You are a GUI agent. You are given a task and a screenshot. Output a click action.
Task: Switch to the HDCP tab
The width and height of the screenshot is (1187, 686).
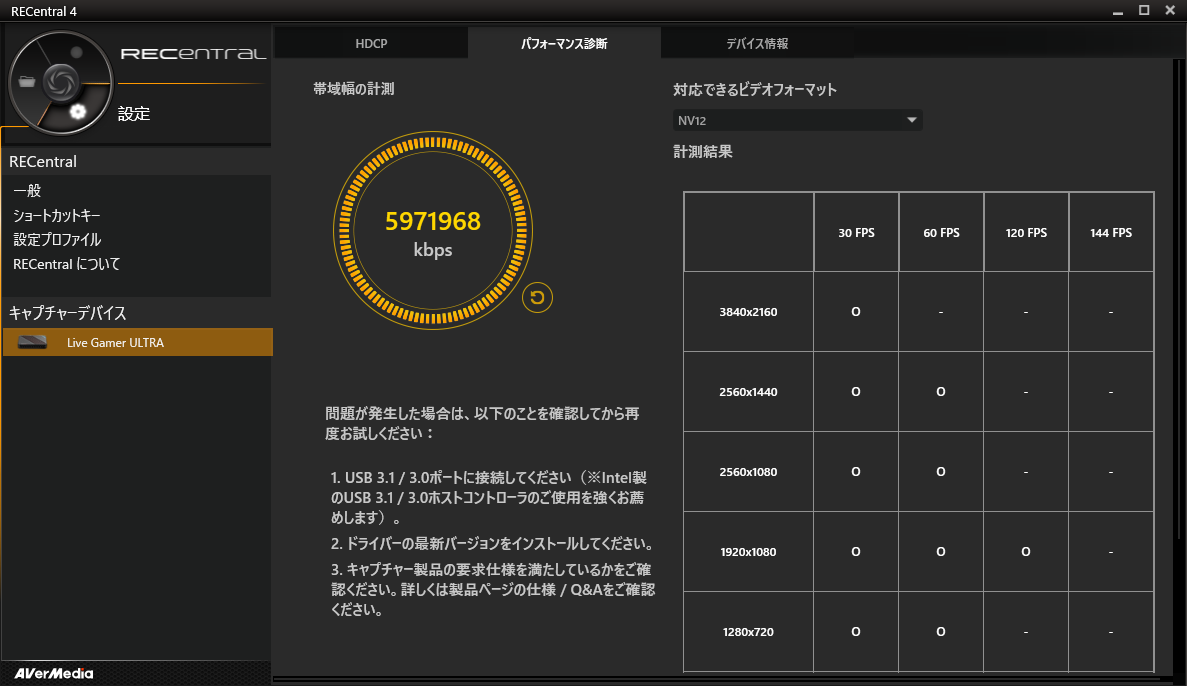pyautogui.click(x=371, y=43)
